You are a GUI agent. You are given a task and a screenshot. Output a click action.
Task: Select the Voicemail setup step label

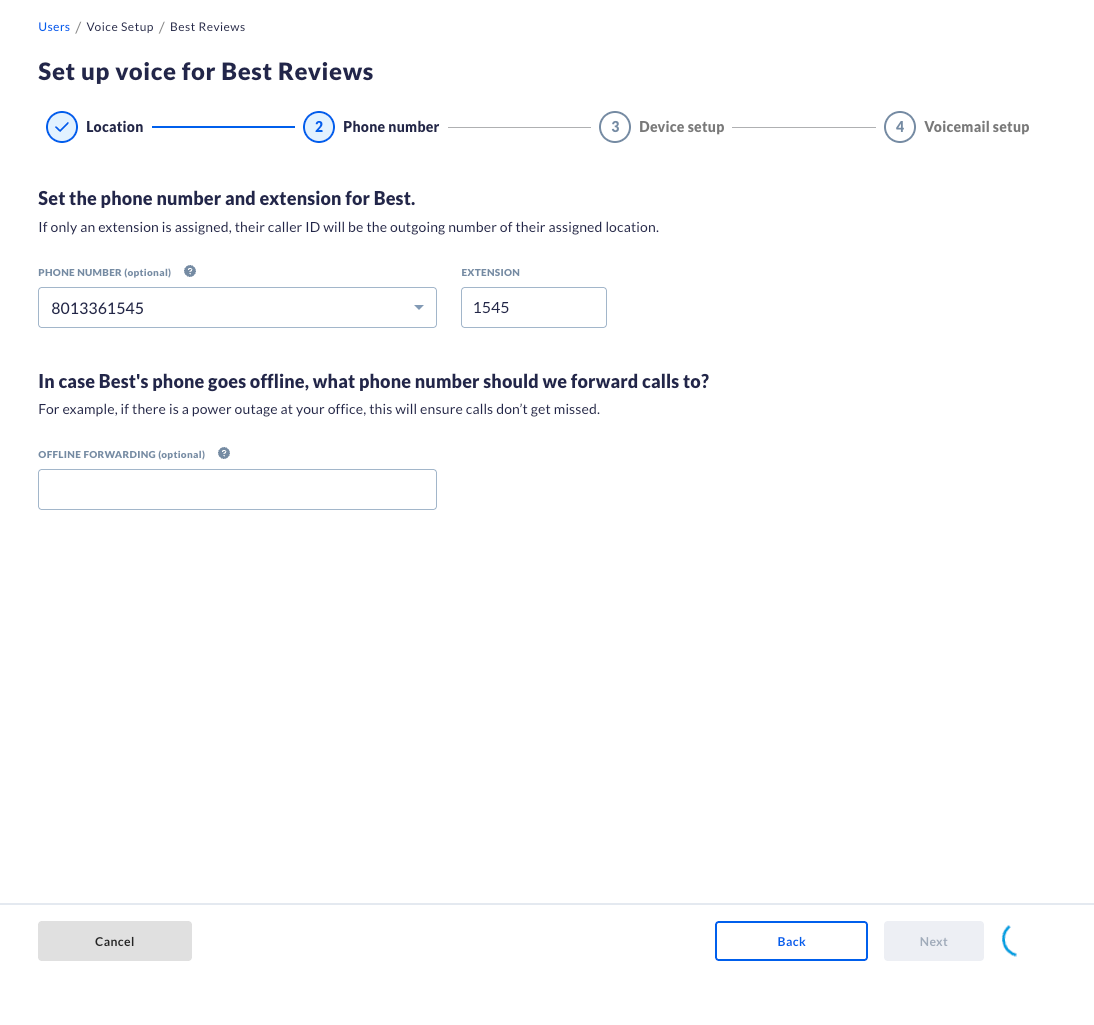[976, 127]
